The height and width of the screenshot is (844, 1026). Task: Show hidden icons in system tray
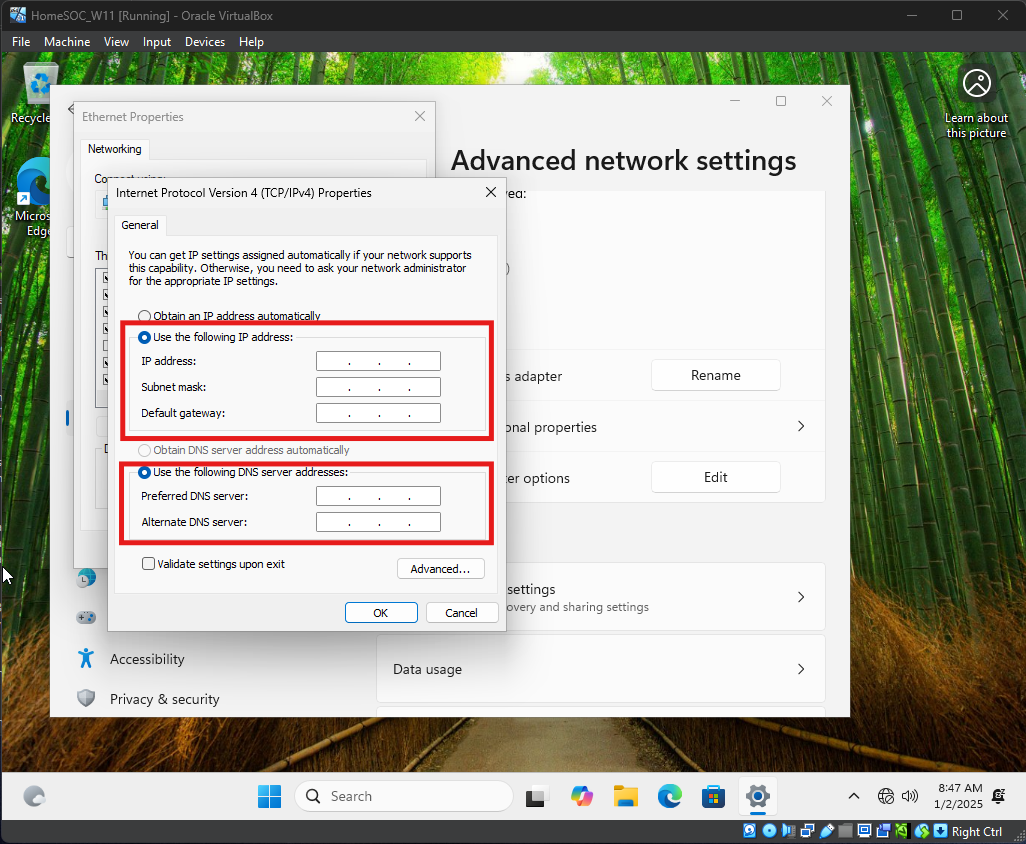pyautogui.click(x=853, y=796)
